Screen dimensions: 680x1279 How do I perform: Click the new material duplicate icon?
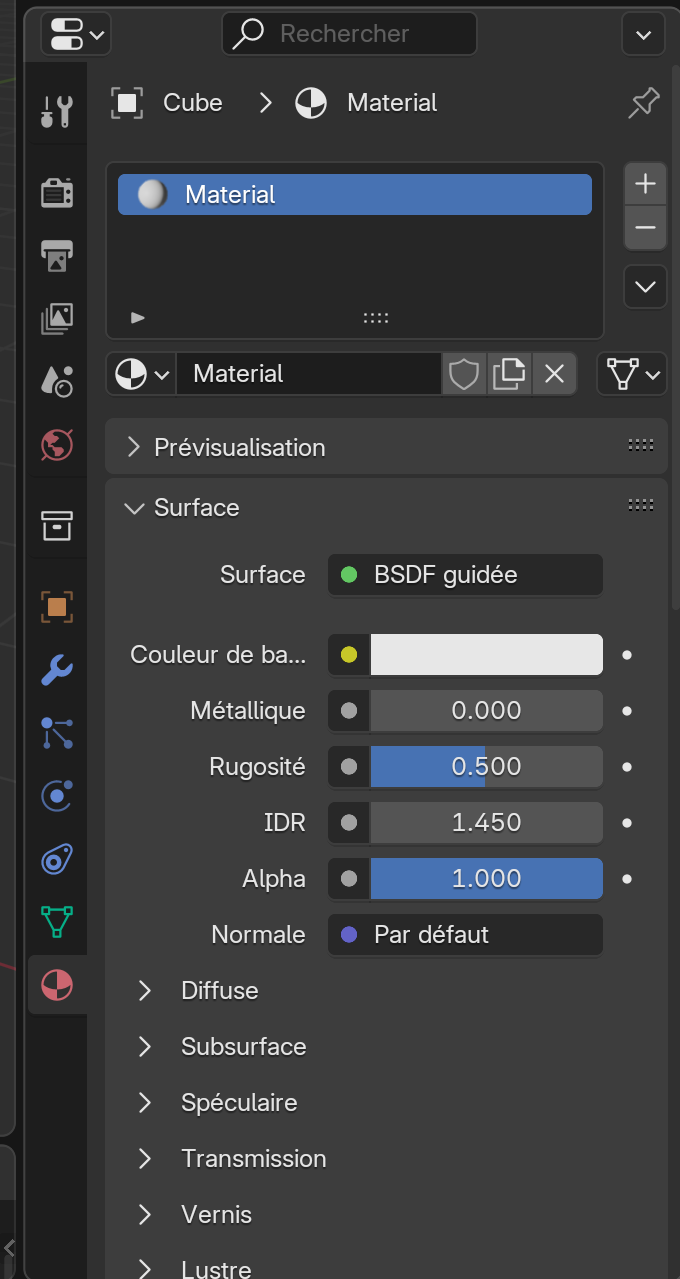[508, 374]
